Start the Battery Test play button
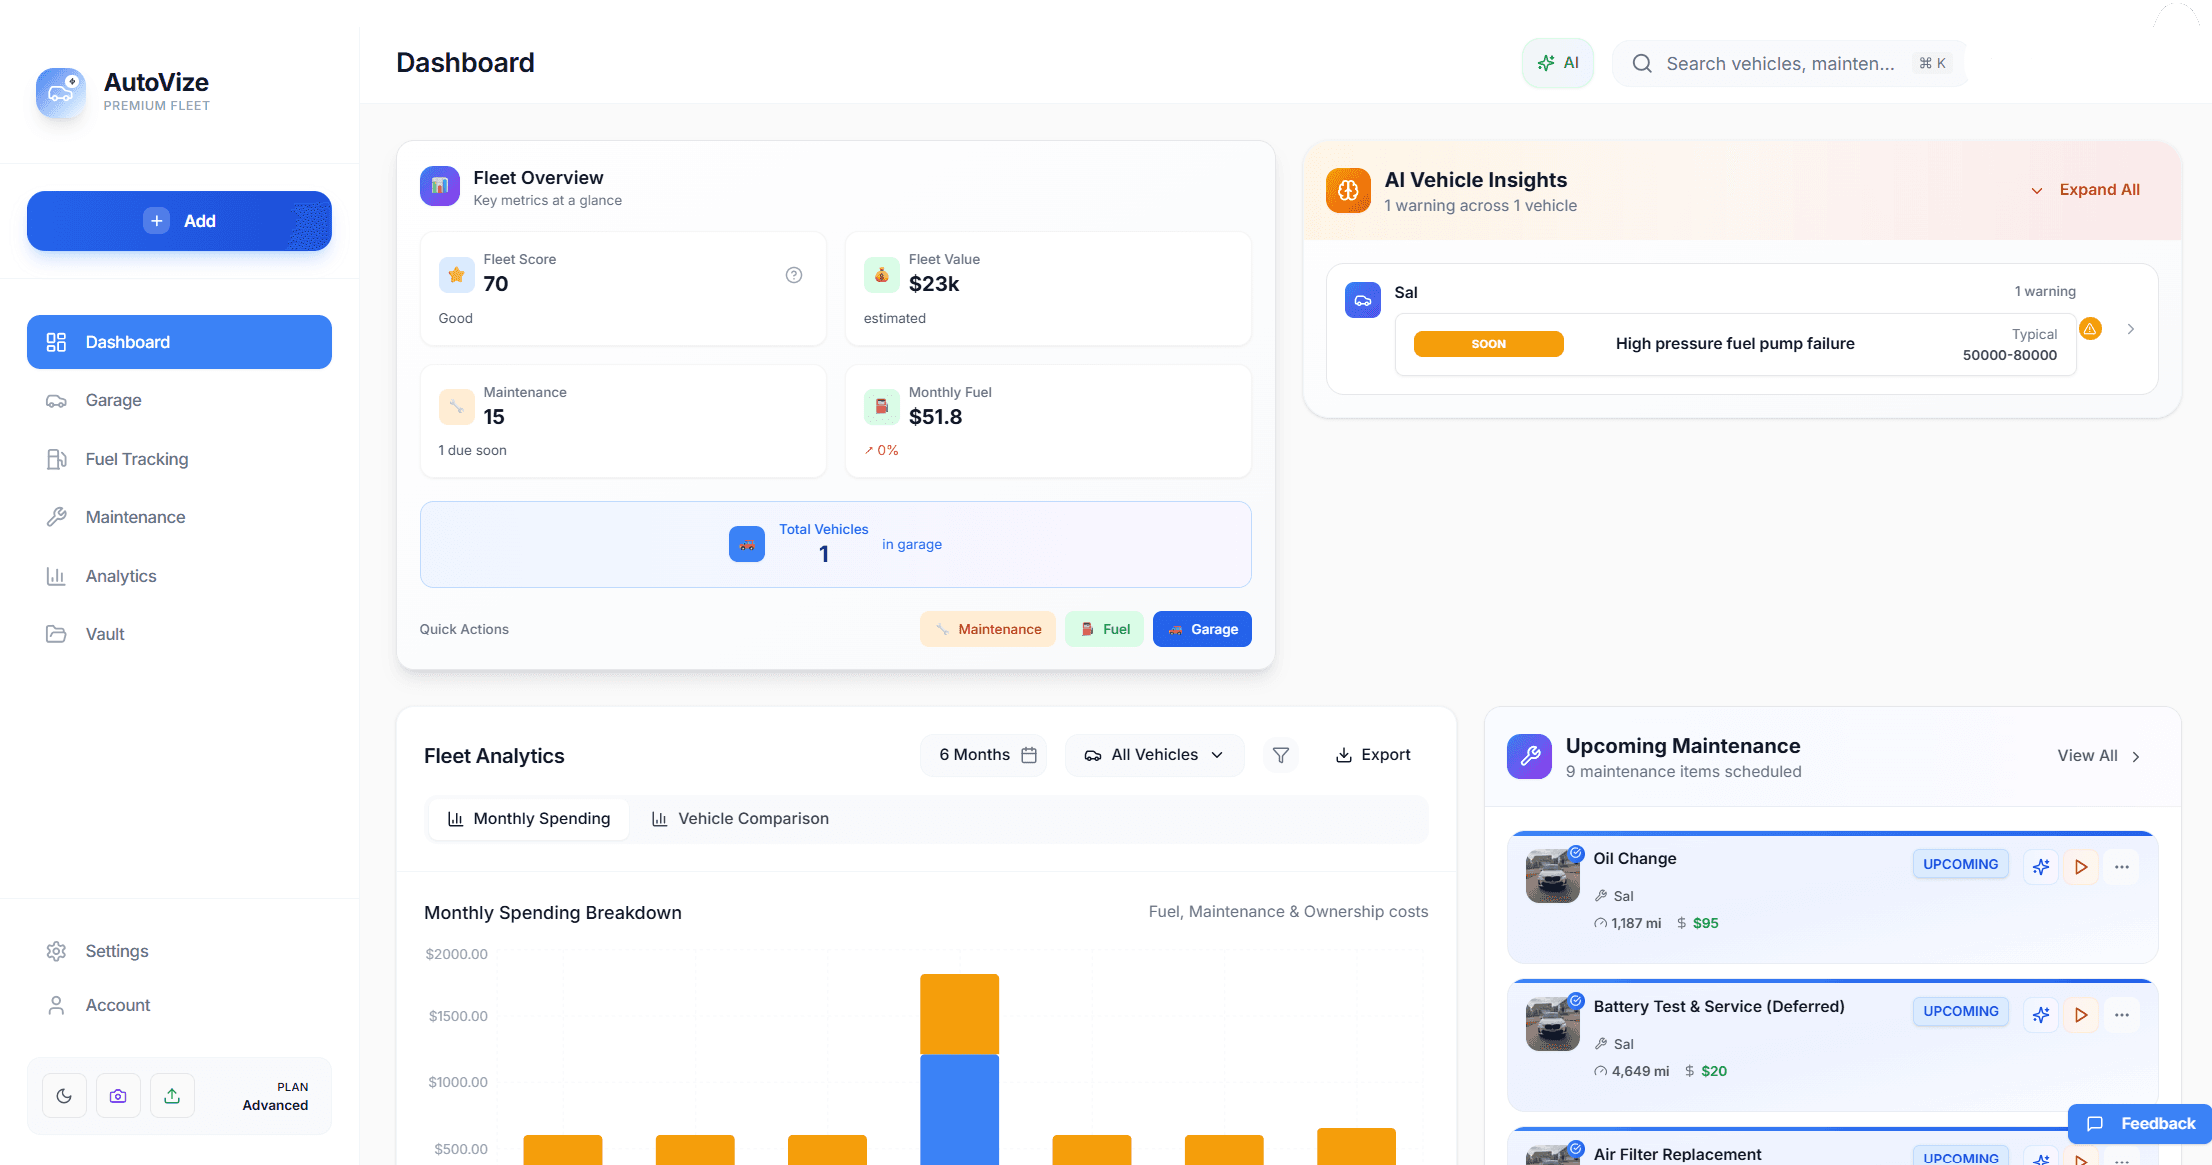 pyautogui.click(x=2081, y=1015)
